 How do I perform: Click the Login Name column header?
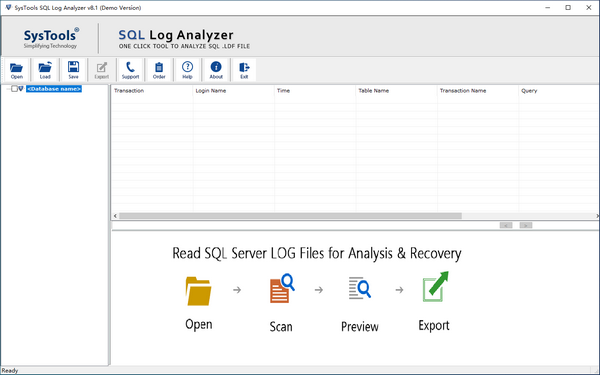[x=233, y=91]
